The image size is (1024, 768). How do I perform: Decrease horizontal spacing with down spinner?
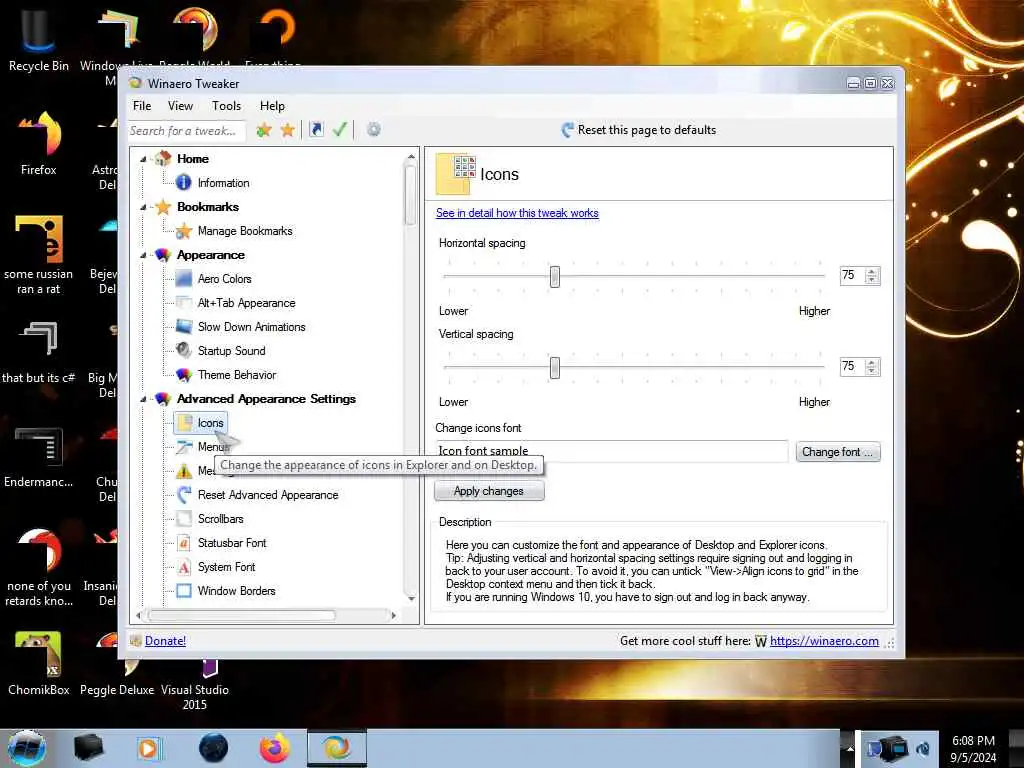click(872, 280)
